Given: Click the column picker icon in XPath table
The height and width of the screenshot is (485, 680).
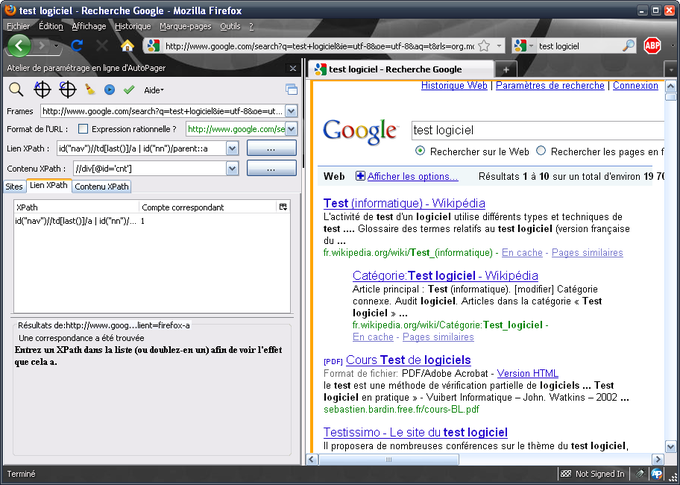Looking at the screenshot, I should [283, 207].
